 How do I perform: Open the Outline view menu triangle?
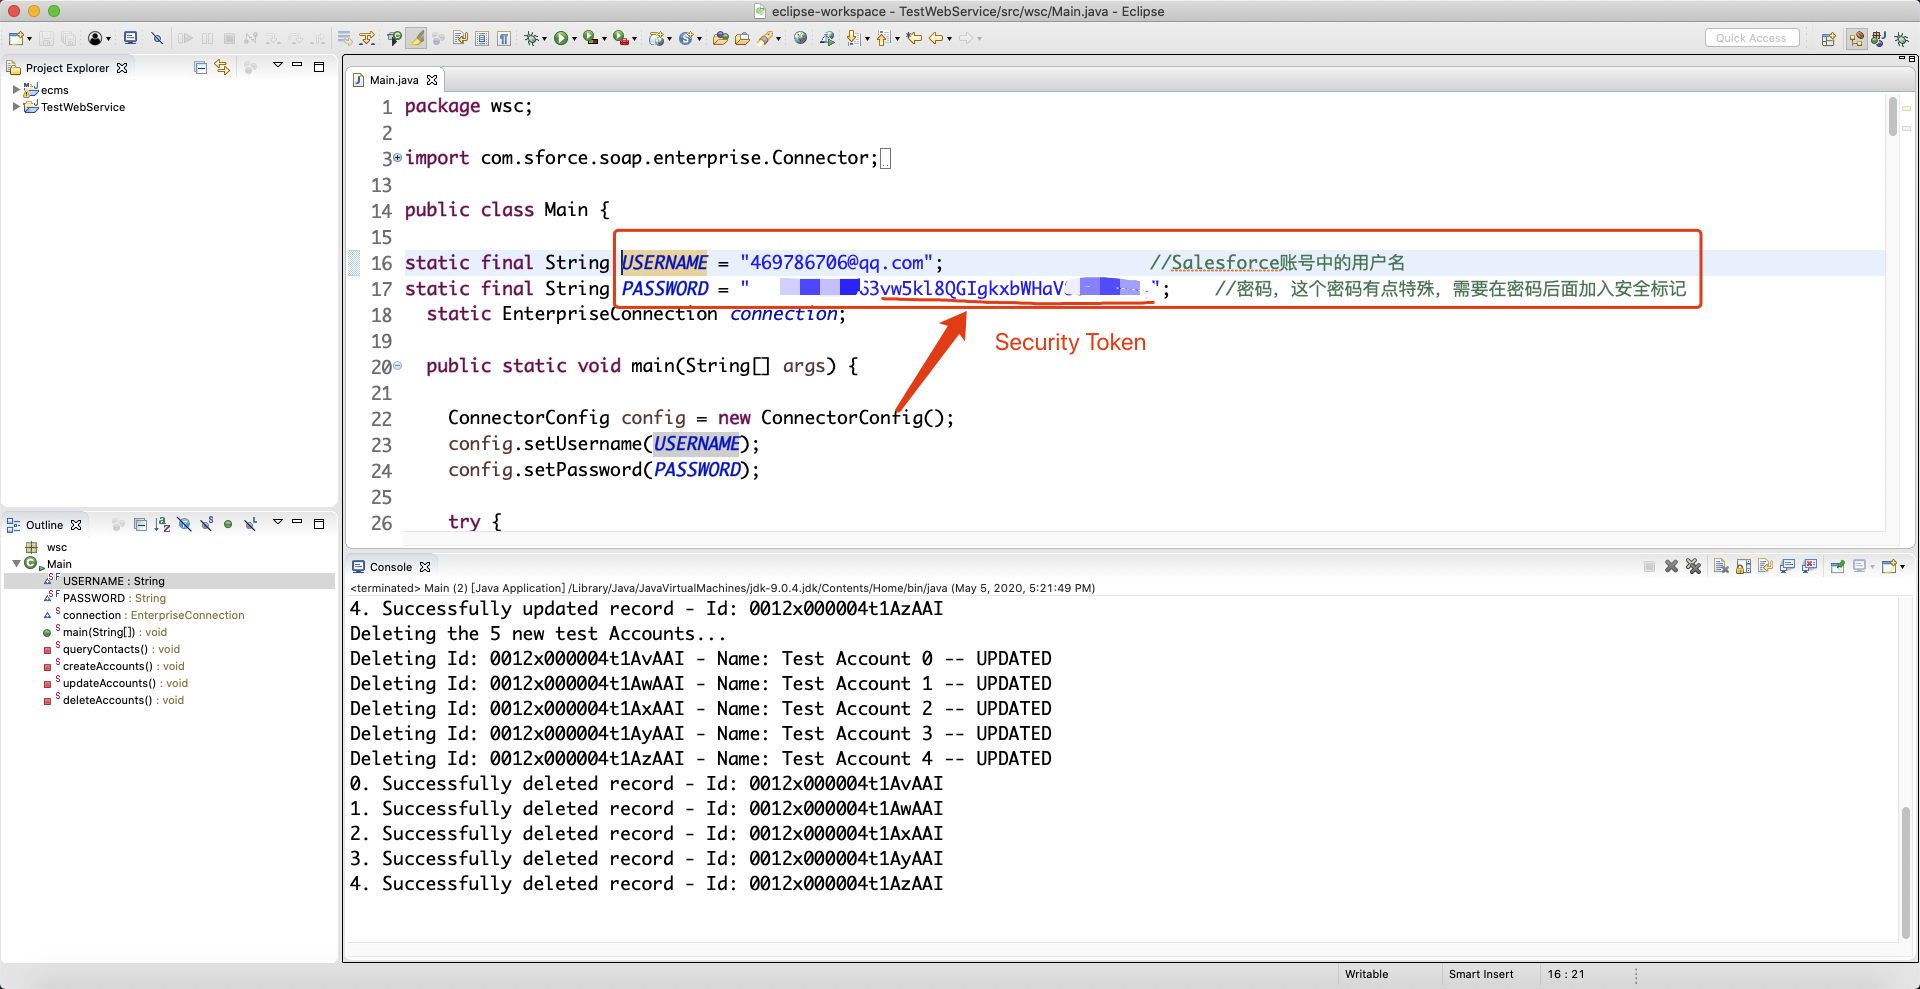[278, 522]
